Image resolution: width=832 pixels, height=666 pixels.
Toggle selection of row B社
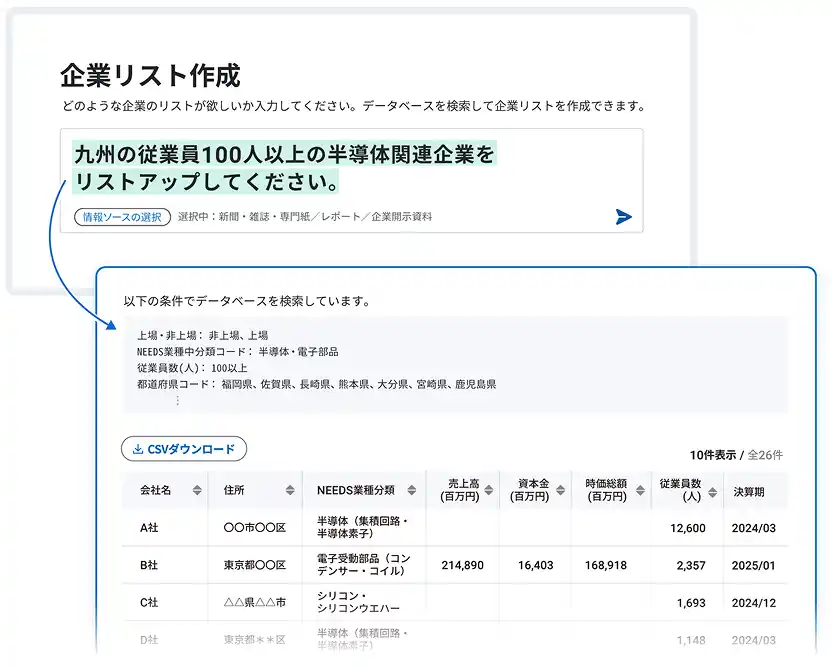point(150,565)
